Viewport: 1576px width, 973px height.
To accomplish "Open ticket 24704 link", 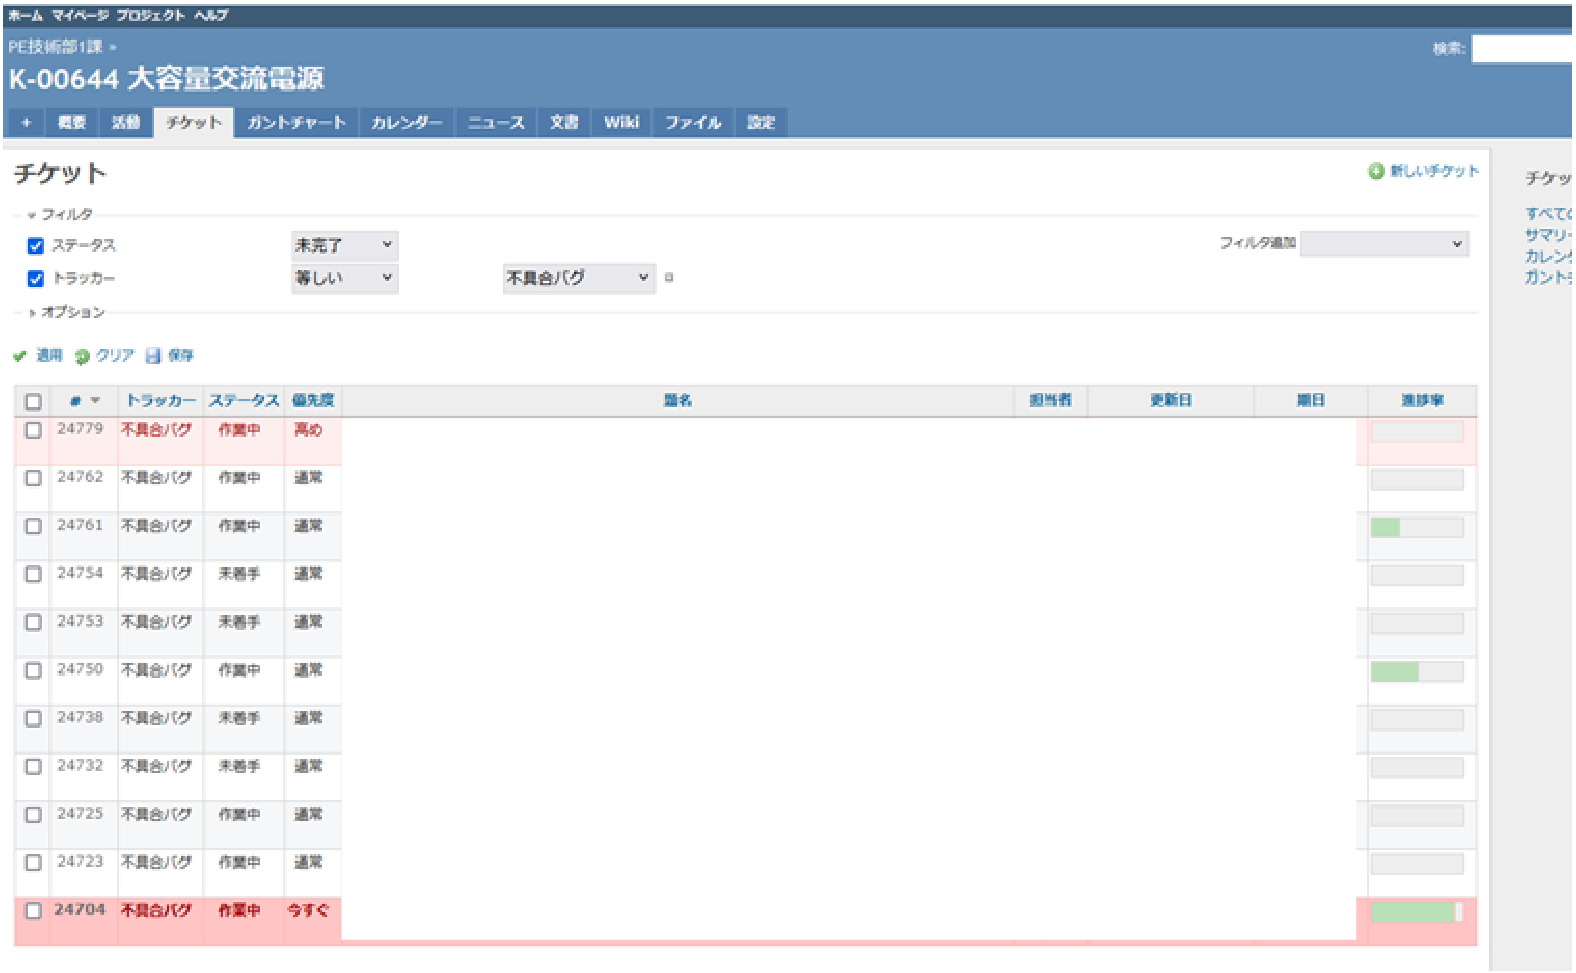I will pyautogui.click(x=79, y=910).
